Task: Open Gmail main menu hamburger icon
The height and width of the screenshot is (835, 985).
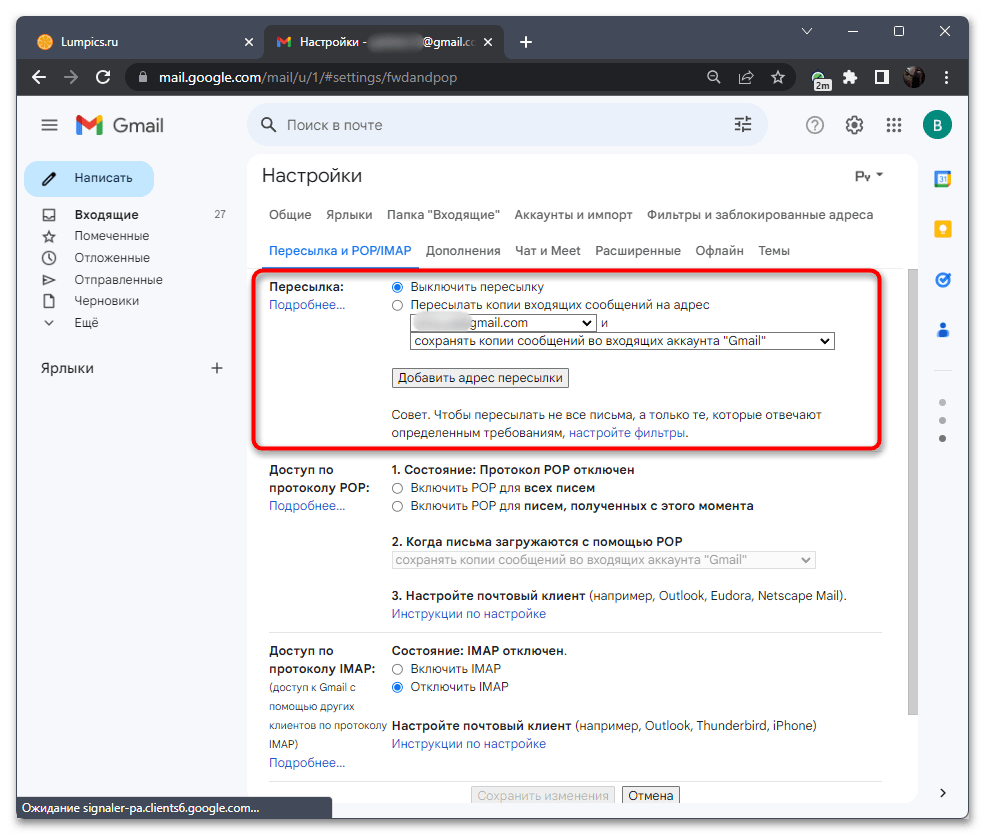Action: pyautogui.click(x=49, y=125)
